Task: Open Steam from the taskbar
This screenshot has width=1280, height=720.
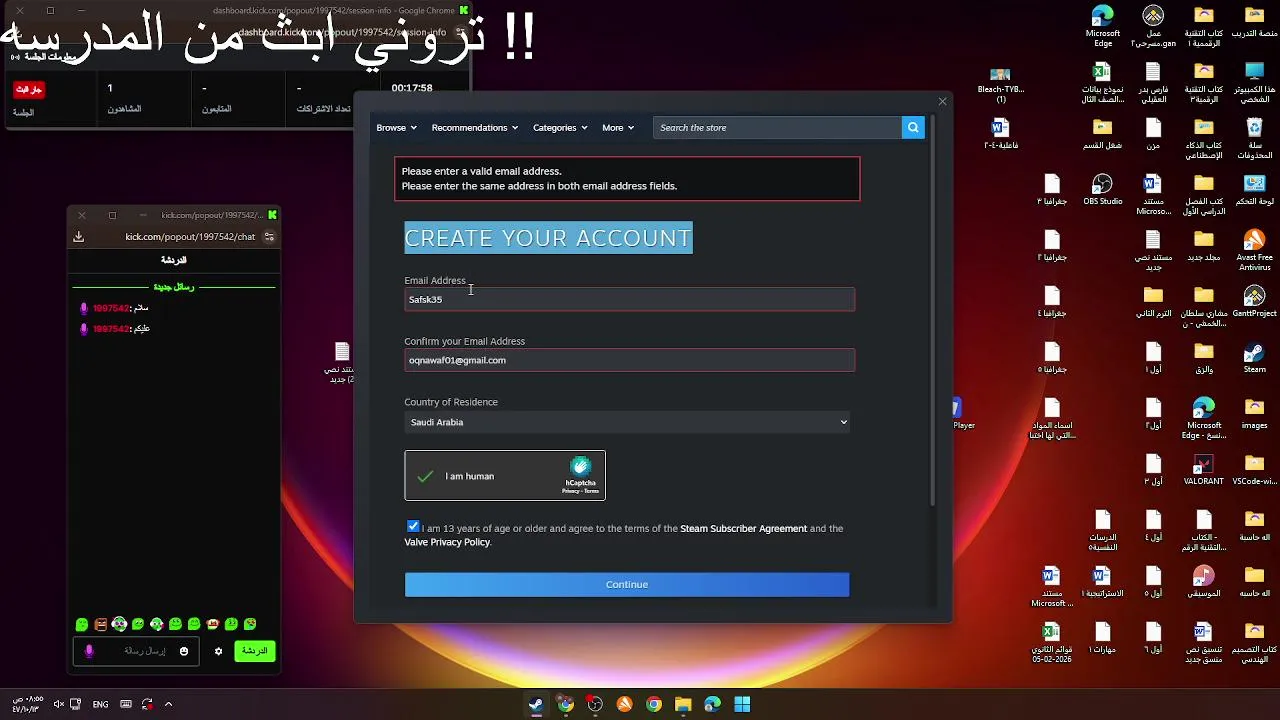Action: pos(536,704)
